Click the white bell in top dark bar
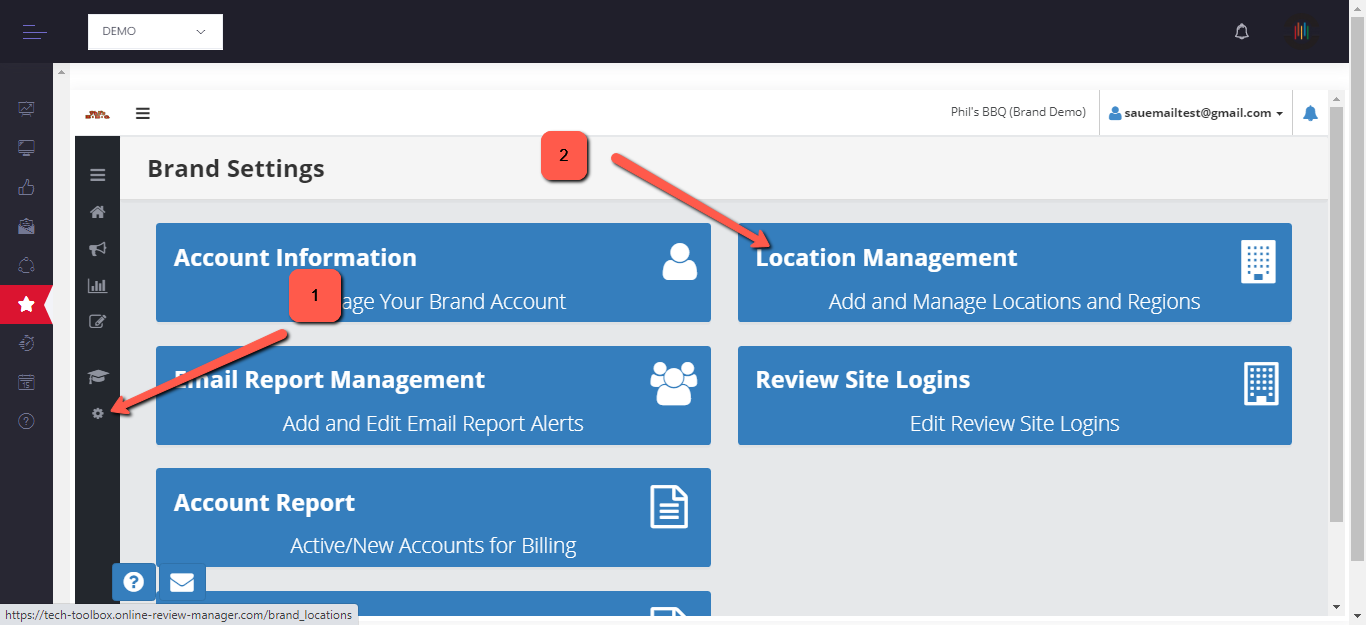 [1242, 32]
